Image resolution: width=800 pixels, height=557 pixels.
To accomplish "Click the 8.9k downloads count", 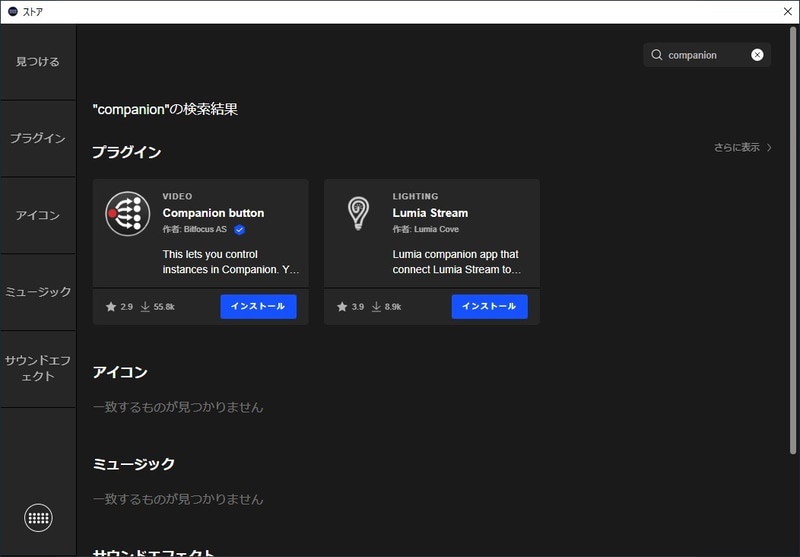I will pyautogui.click(x=393, y=307).
